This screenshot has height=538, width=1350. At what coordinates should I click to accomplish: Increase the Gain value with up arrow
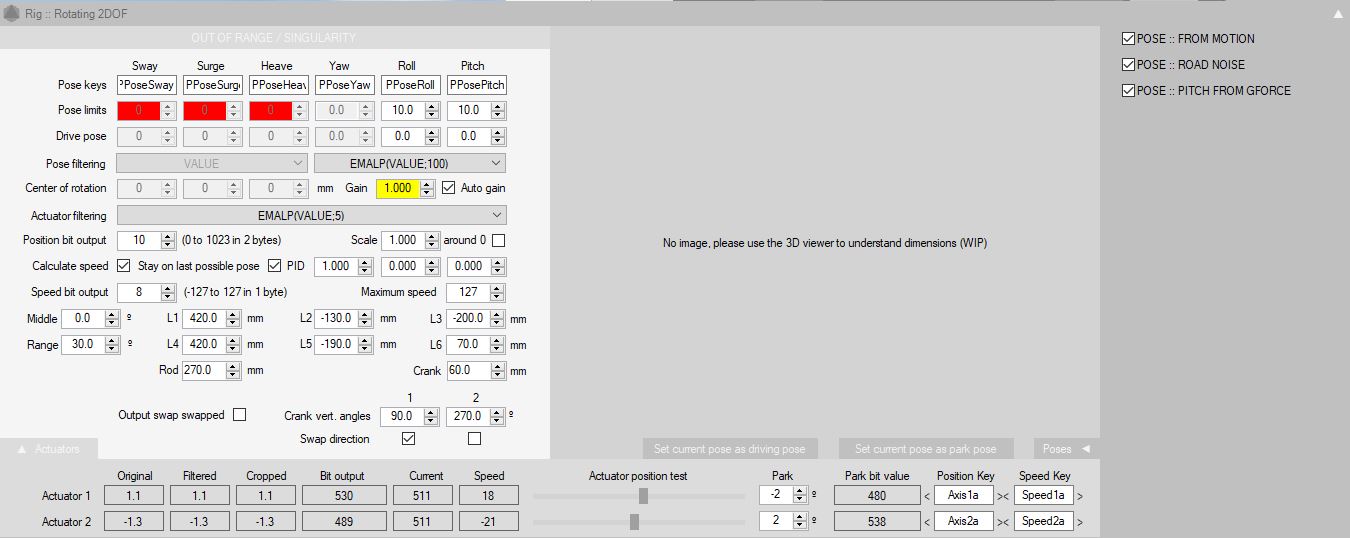(428, 183)
